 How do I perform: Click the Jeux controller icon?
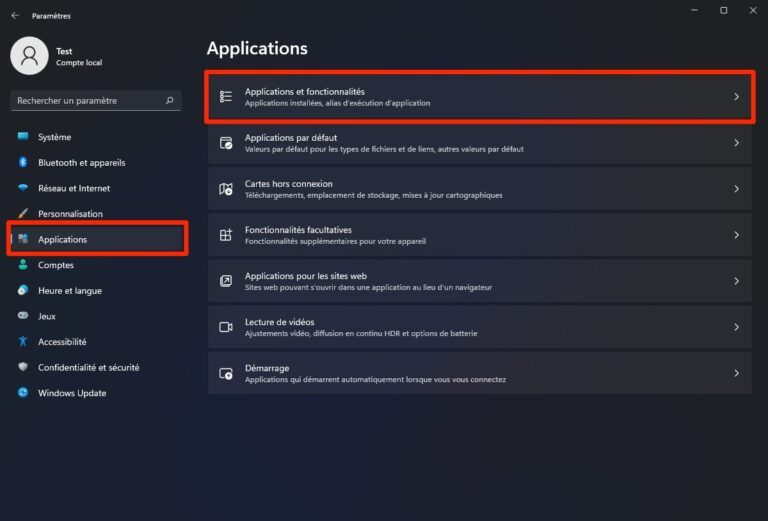[x=23, y=316]
